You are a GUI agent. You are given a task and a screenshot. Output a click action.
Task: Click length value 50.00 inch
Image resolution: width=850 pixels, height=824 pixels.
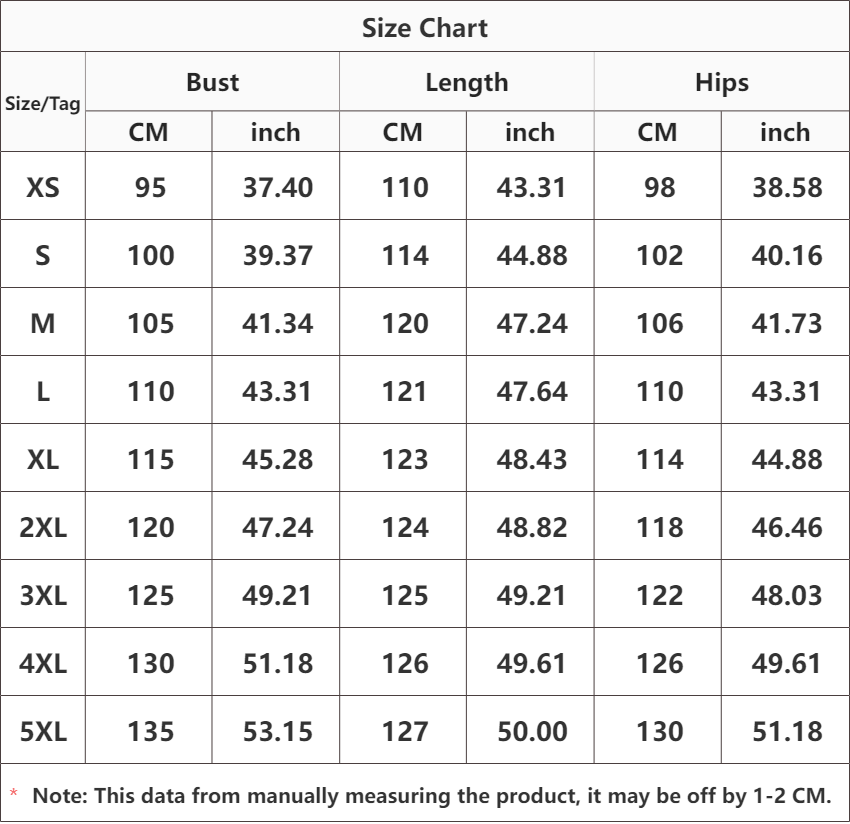(x=532, y=731)
